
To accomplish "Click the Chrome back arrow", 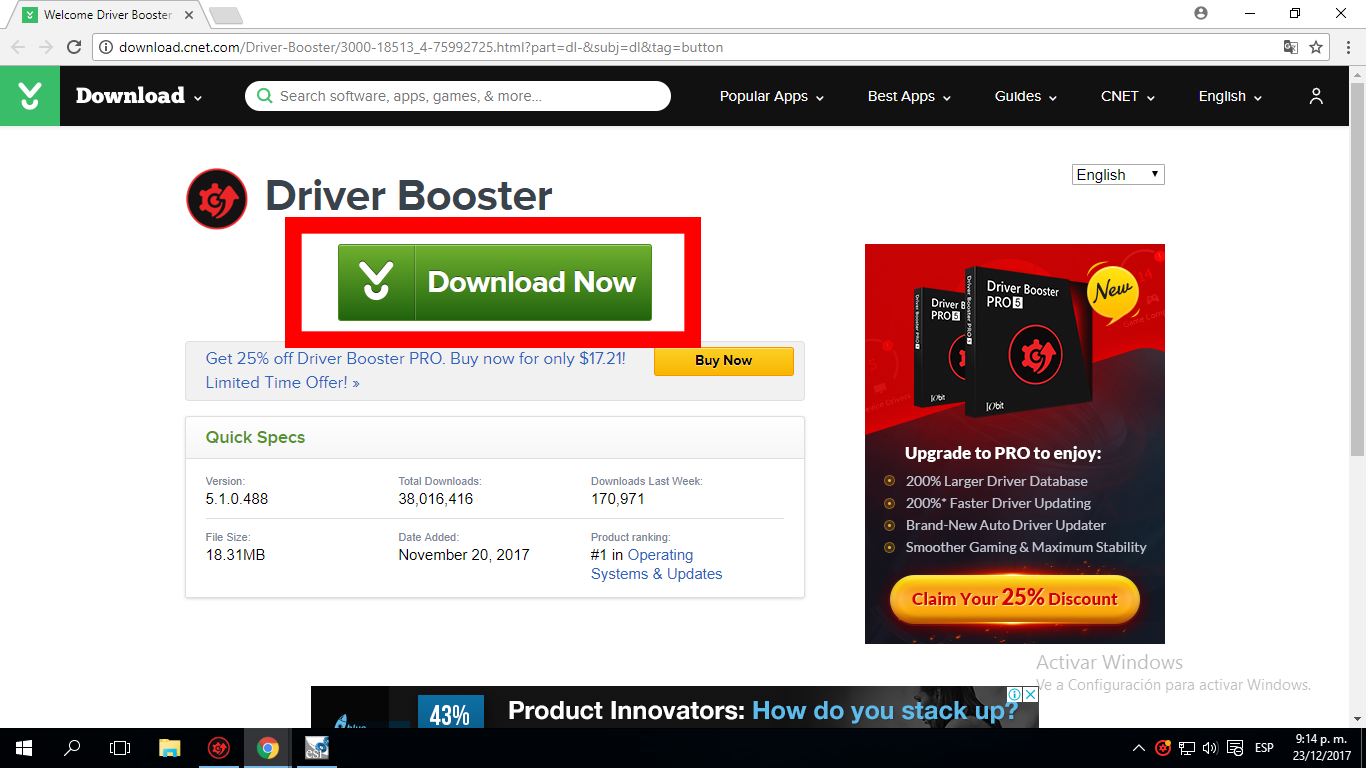I will [x=18, y=47].
